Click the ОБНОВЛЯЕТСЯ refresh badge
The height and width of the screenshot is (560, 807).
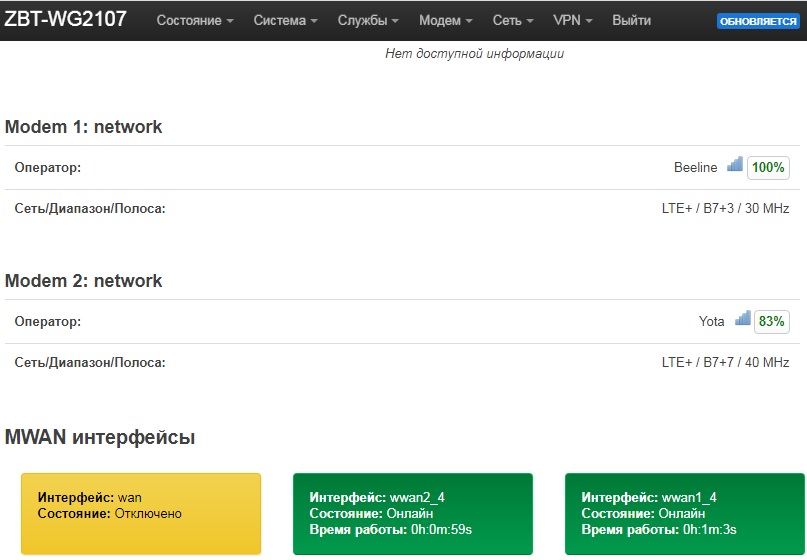tap(758, 22)
